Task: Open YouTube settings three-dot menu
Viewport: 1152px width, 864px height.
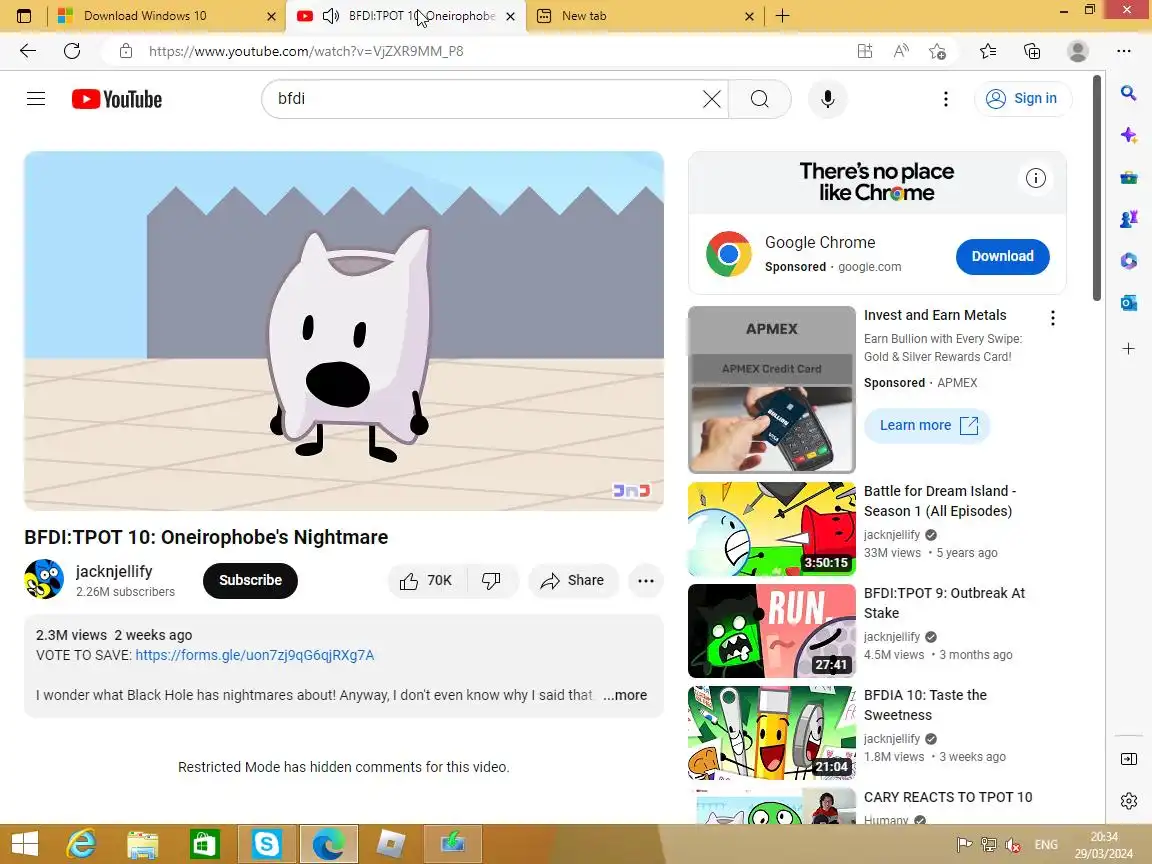Action: point(946,98)
